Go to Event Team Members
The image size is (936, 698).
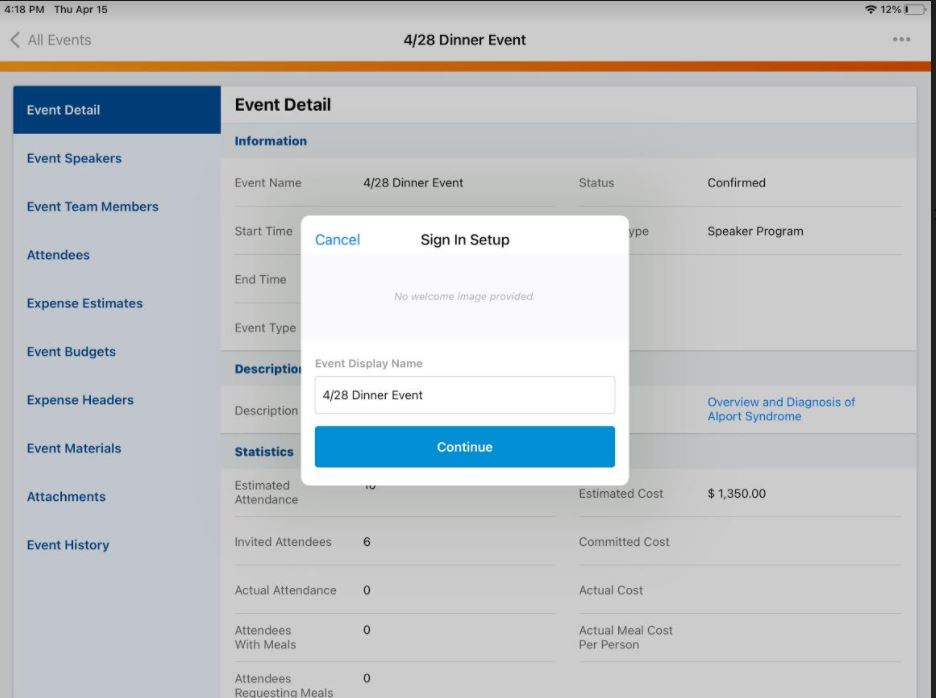pos(92,207)
